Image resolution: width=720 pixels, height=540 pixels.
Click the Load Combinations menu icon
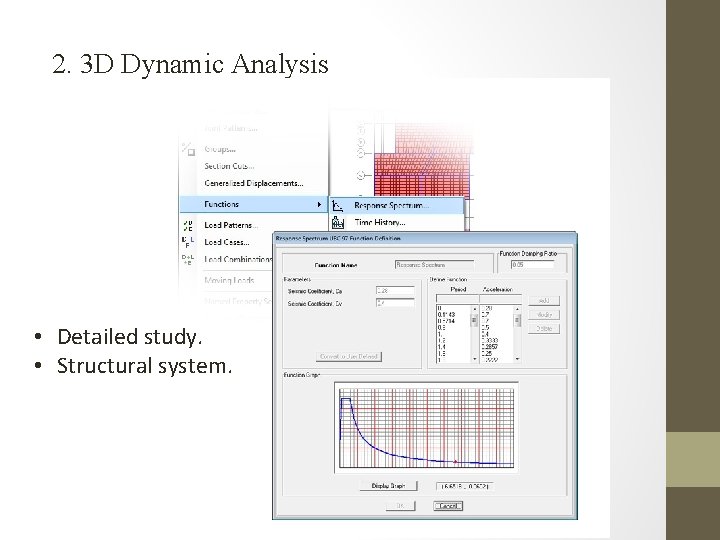[188, 259]
